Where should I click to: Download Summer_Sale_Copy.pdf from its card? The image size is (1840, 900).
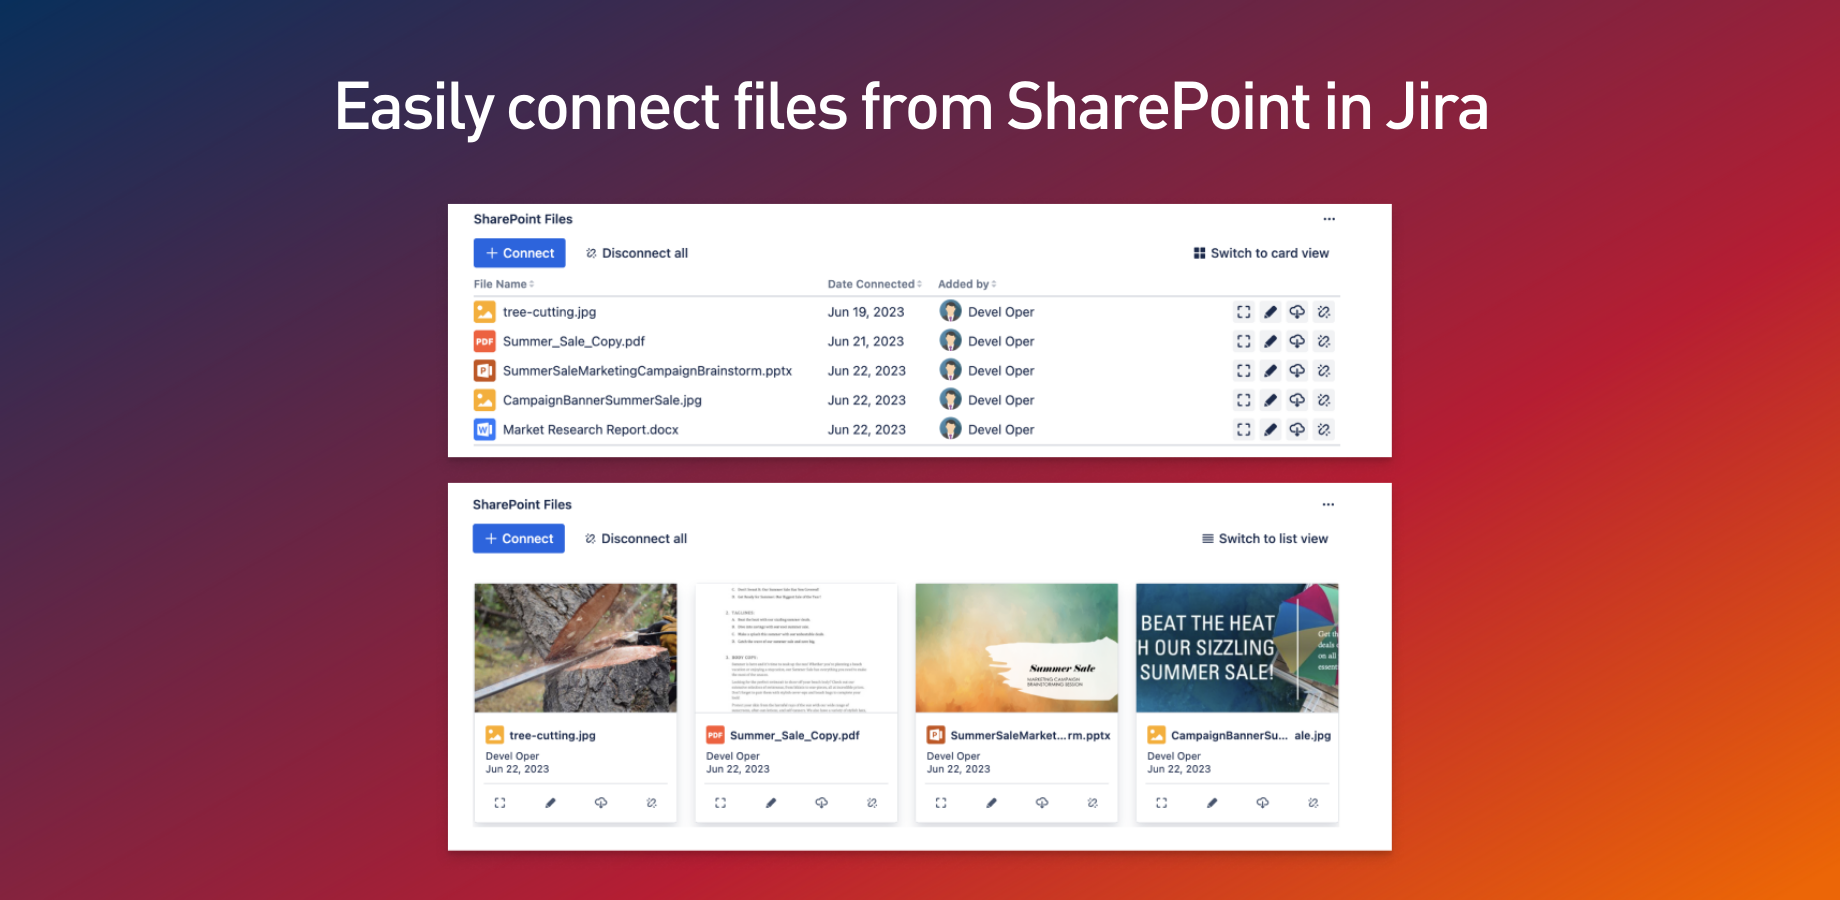pos(820,802)
